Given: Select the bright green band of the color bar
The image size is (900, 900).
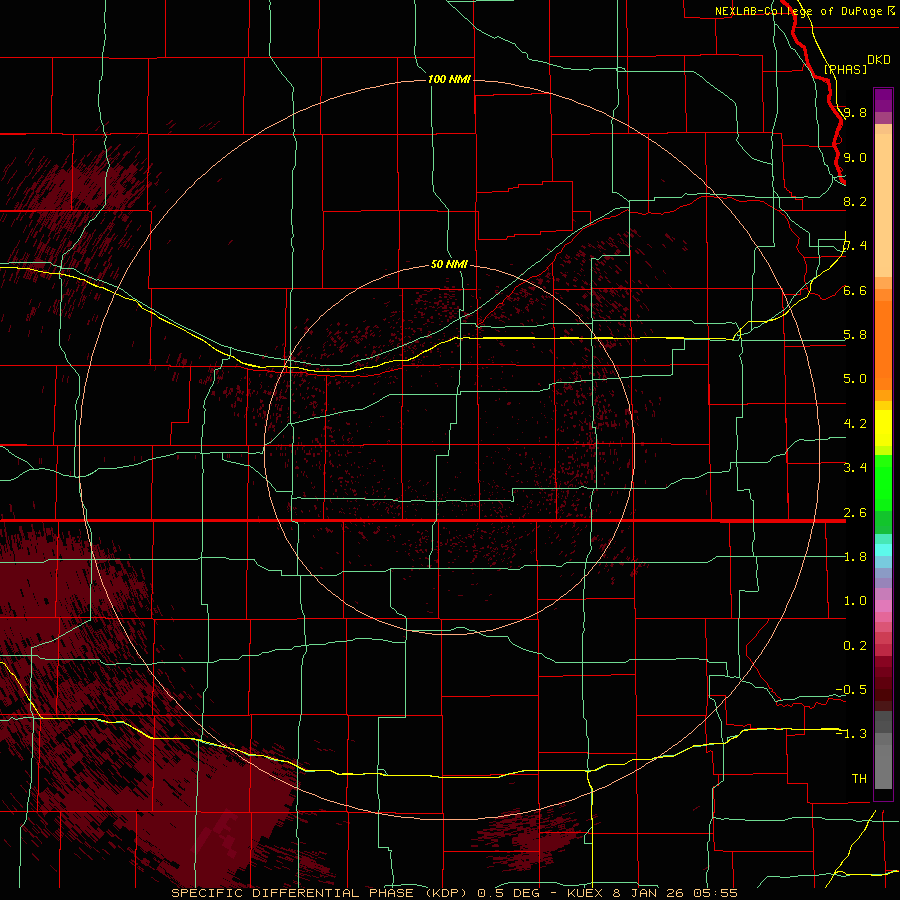Looking at the screenshot, I should pyautogui.click(x=883, y=488).
